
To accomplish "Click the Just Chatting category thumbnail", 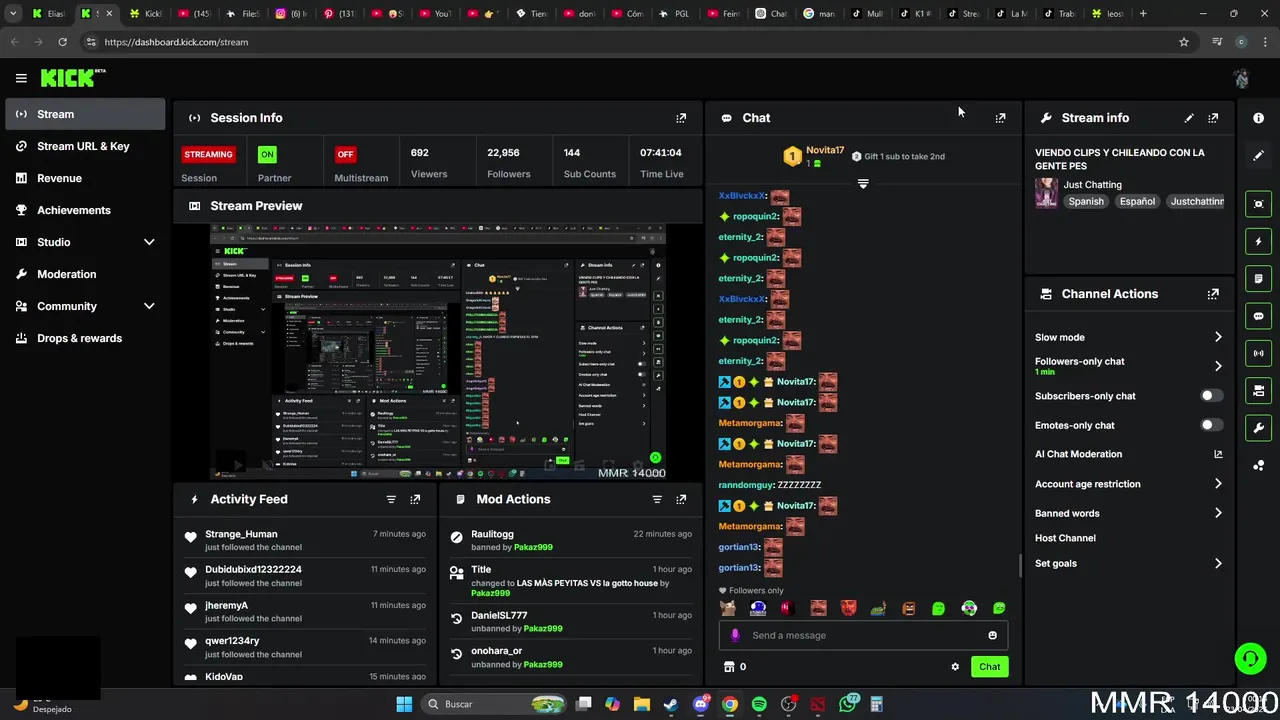I will point(1047,193).
